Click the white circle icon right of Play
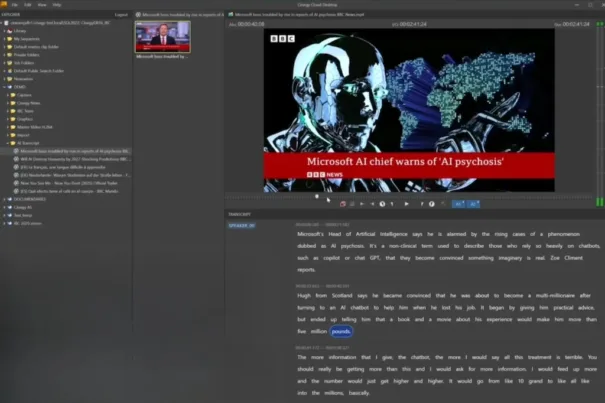 432,204
